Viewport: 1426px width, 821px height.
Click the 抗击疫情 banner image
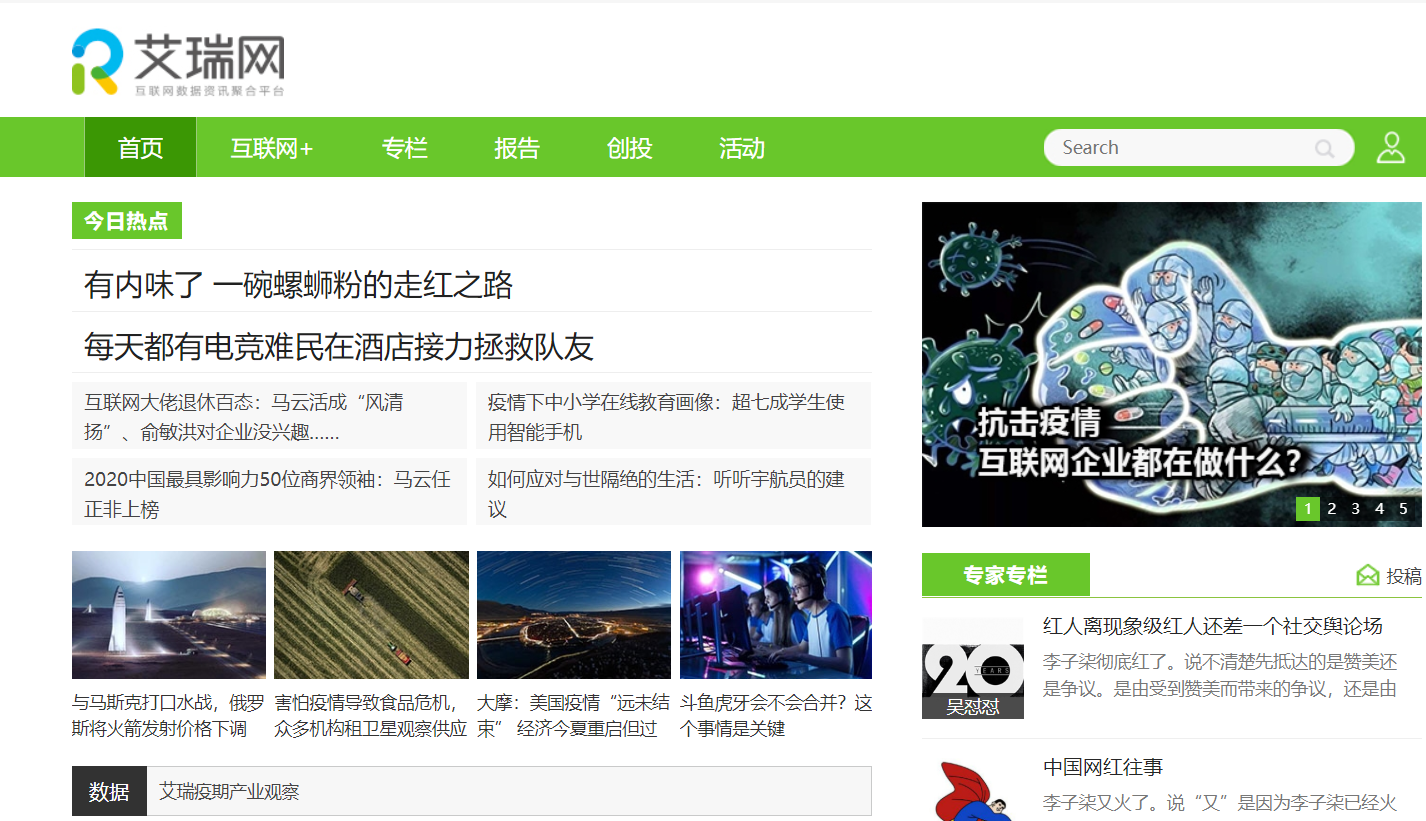1171,364
